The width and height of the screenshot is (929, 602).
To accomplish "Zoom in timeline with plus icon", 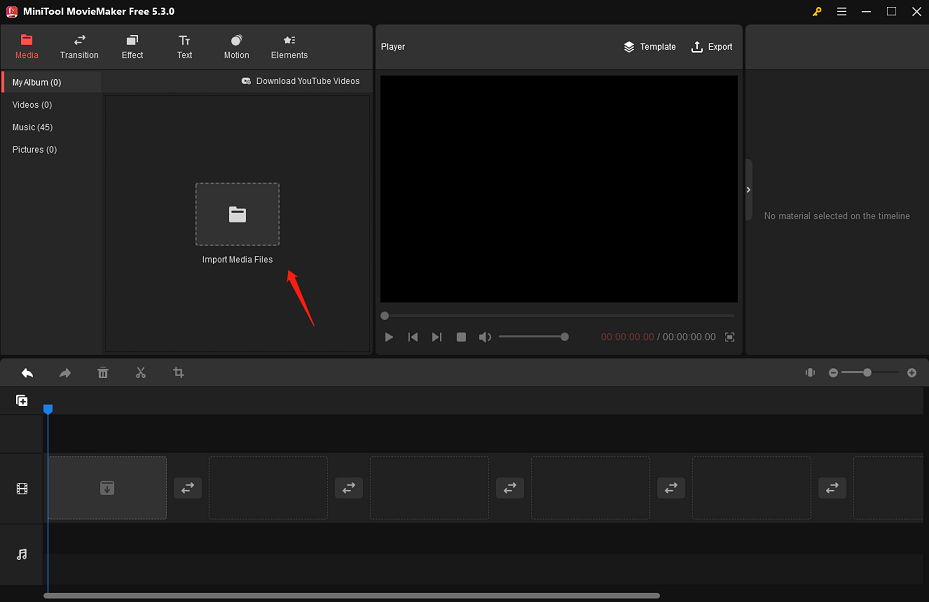I will point(912,373).
